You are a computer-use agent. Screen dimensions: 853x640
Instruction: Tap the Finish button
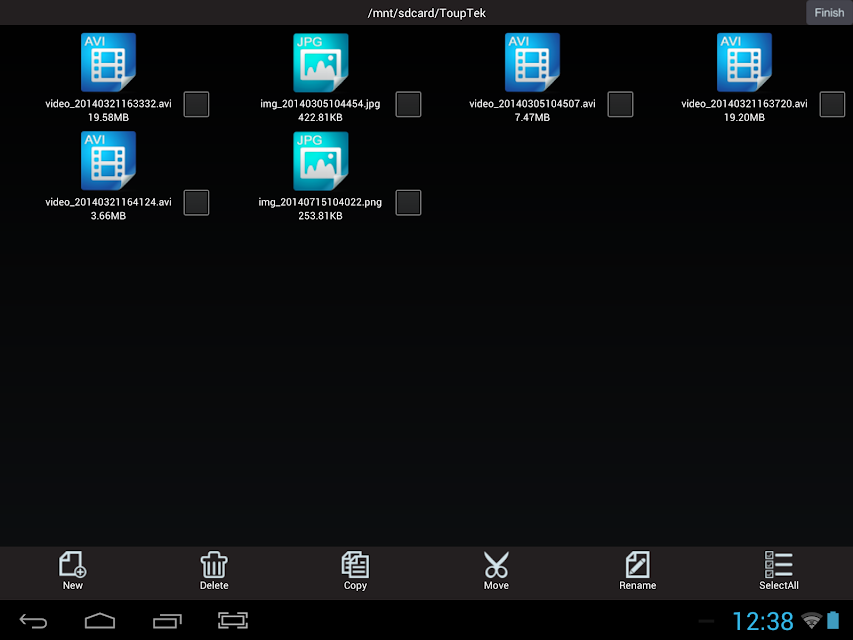coord(829,13)
